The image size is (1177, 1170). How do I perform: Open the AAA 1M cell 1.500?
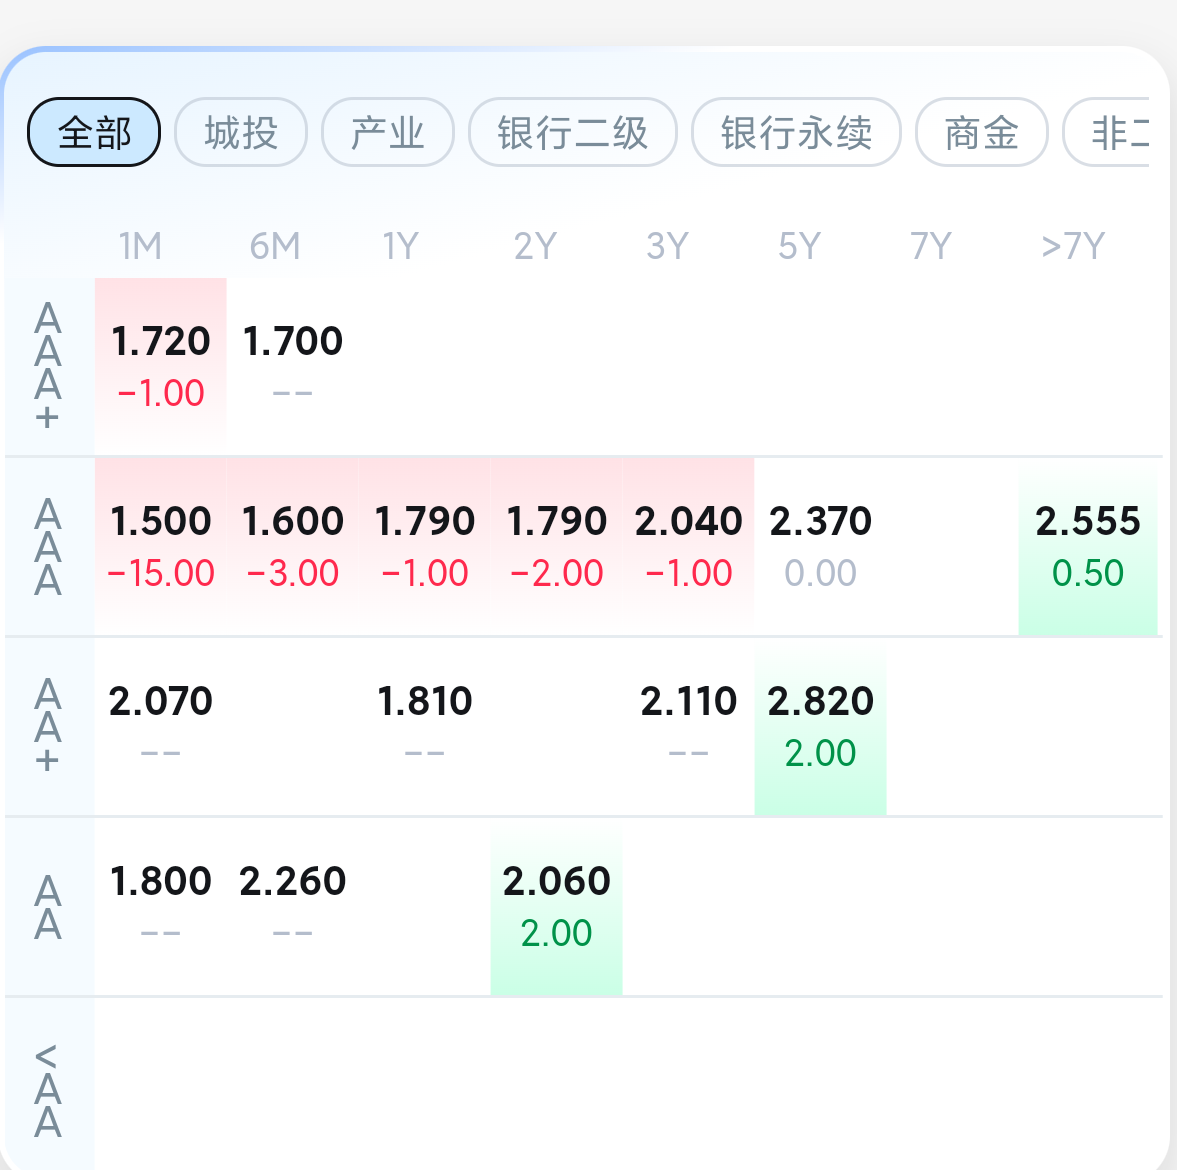coord(161,546)
